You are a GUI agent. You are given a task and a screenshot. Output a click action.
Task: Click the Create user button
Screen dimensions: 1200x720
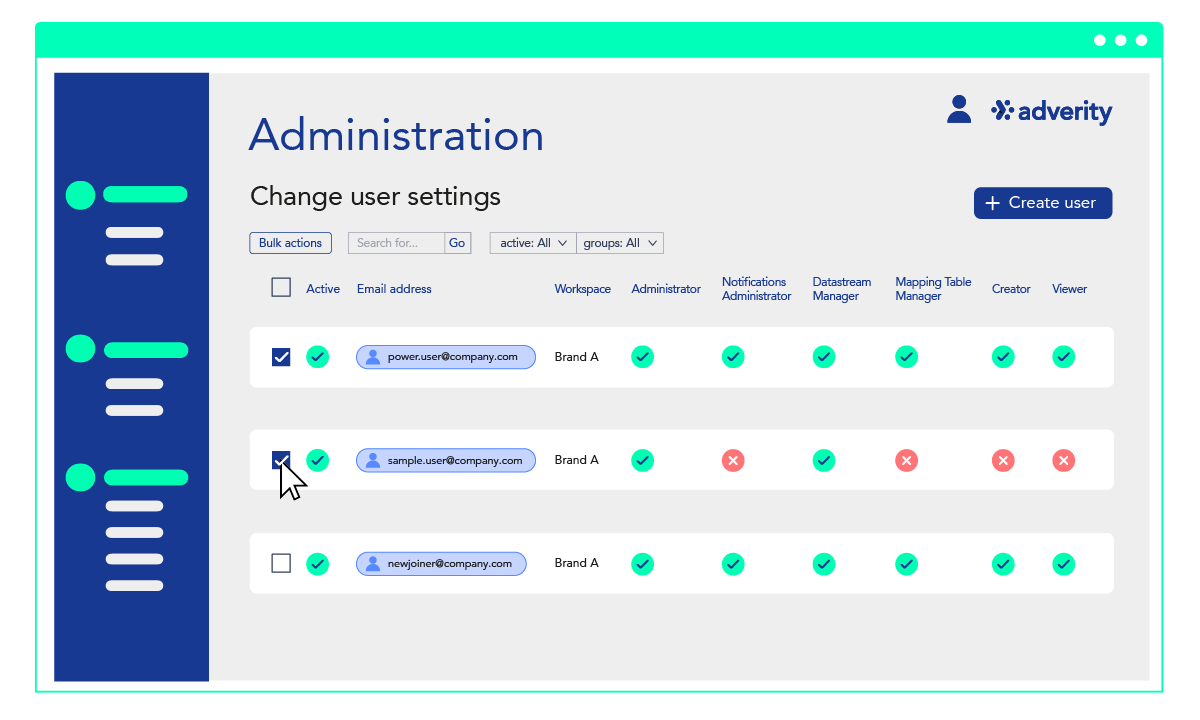pyautogui.click(x=1042, y=203)
